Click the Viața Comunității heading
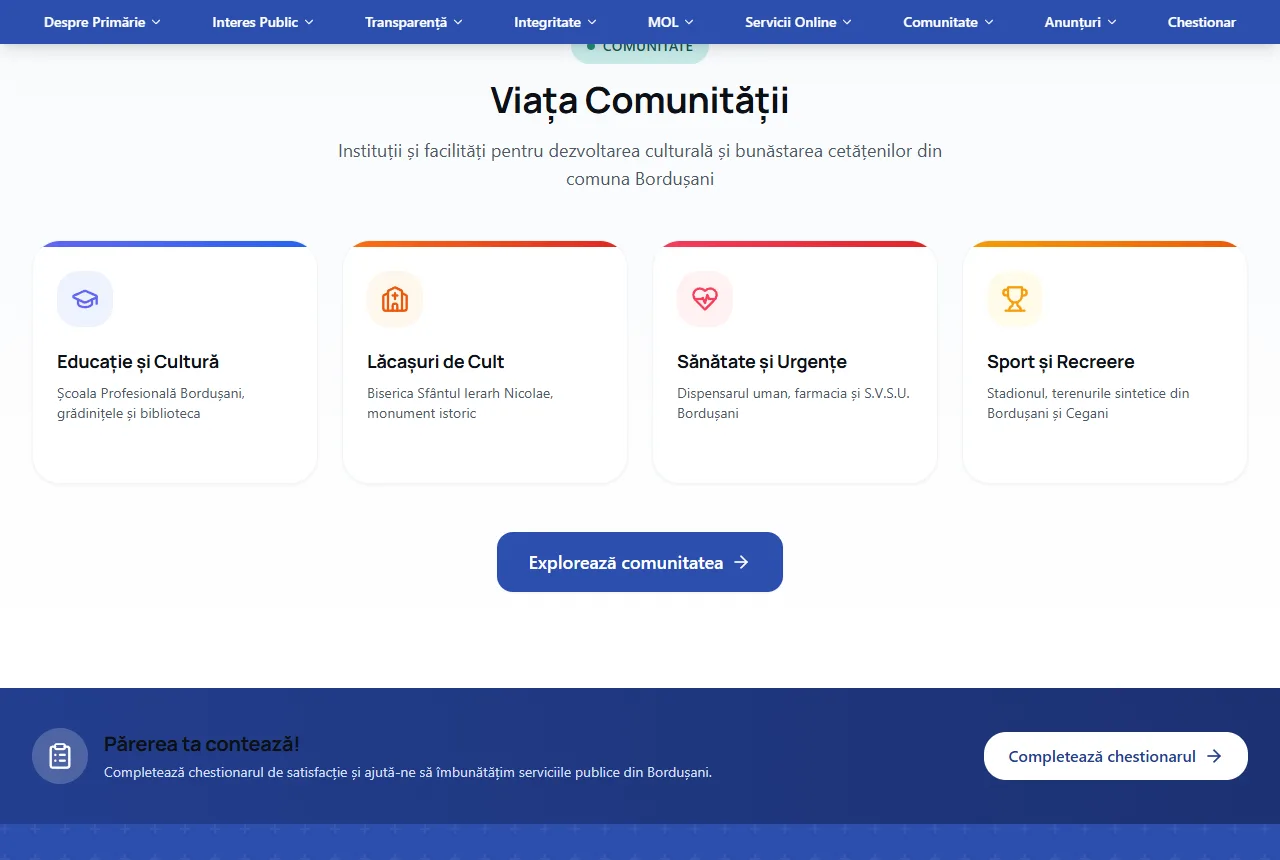The image size is (1280, 860). [x=640, y=101]
